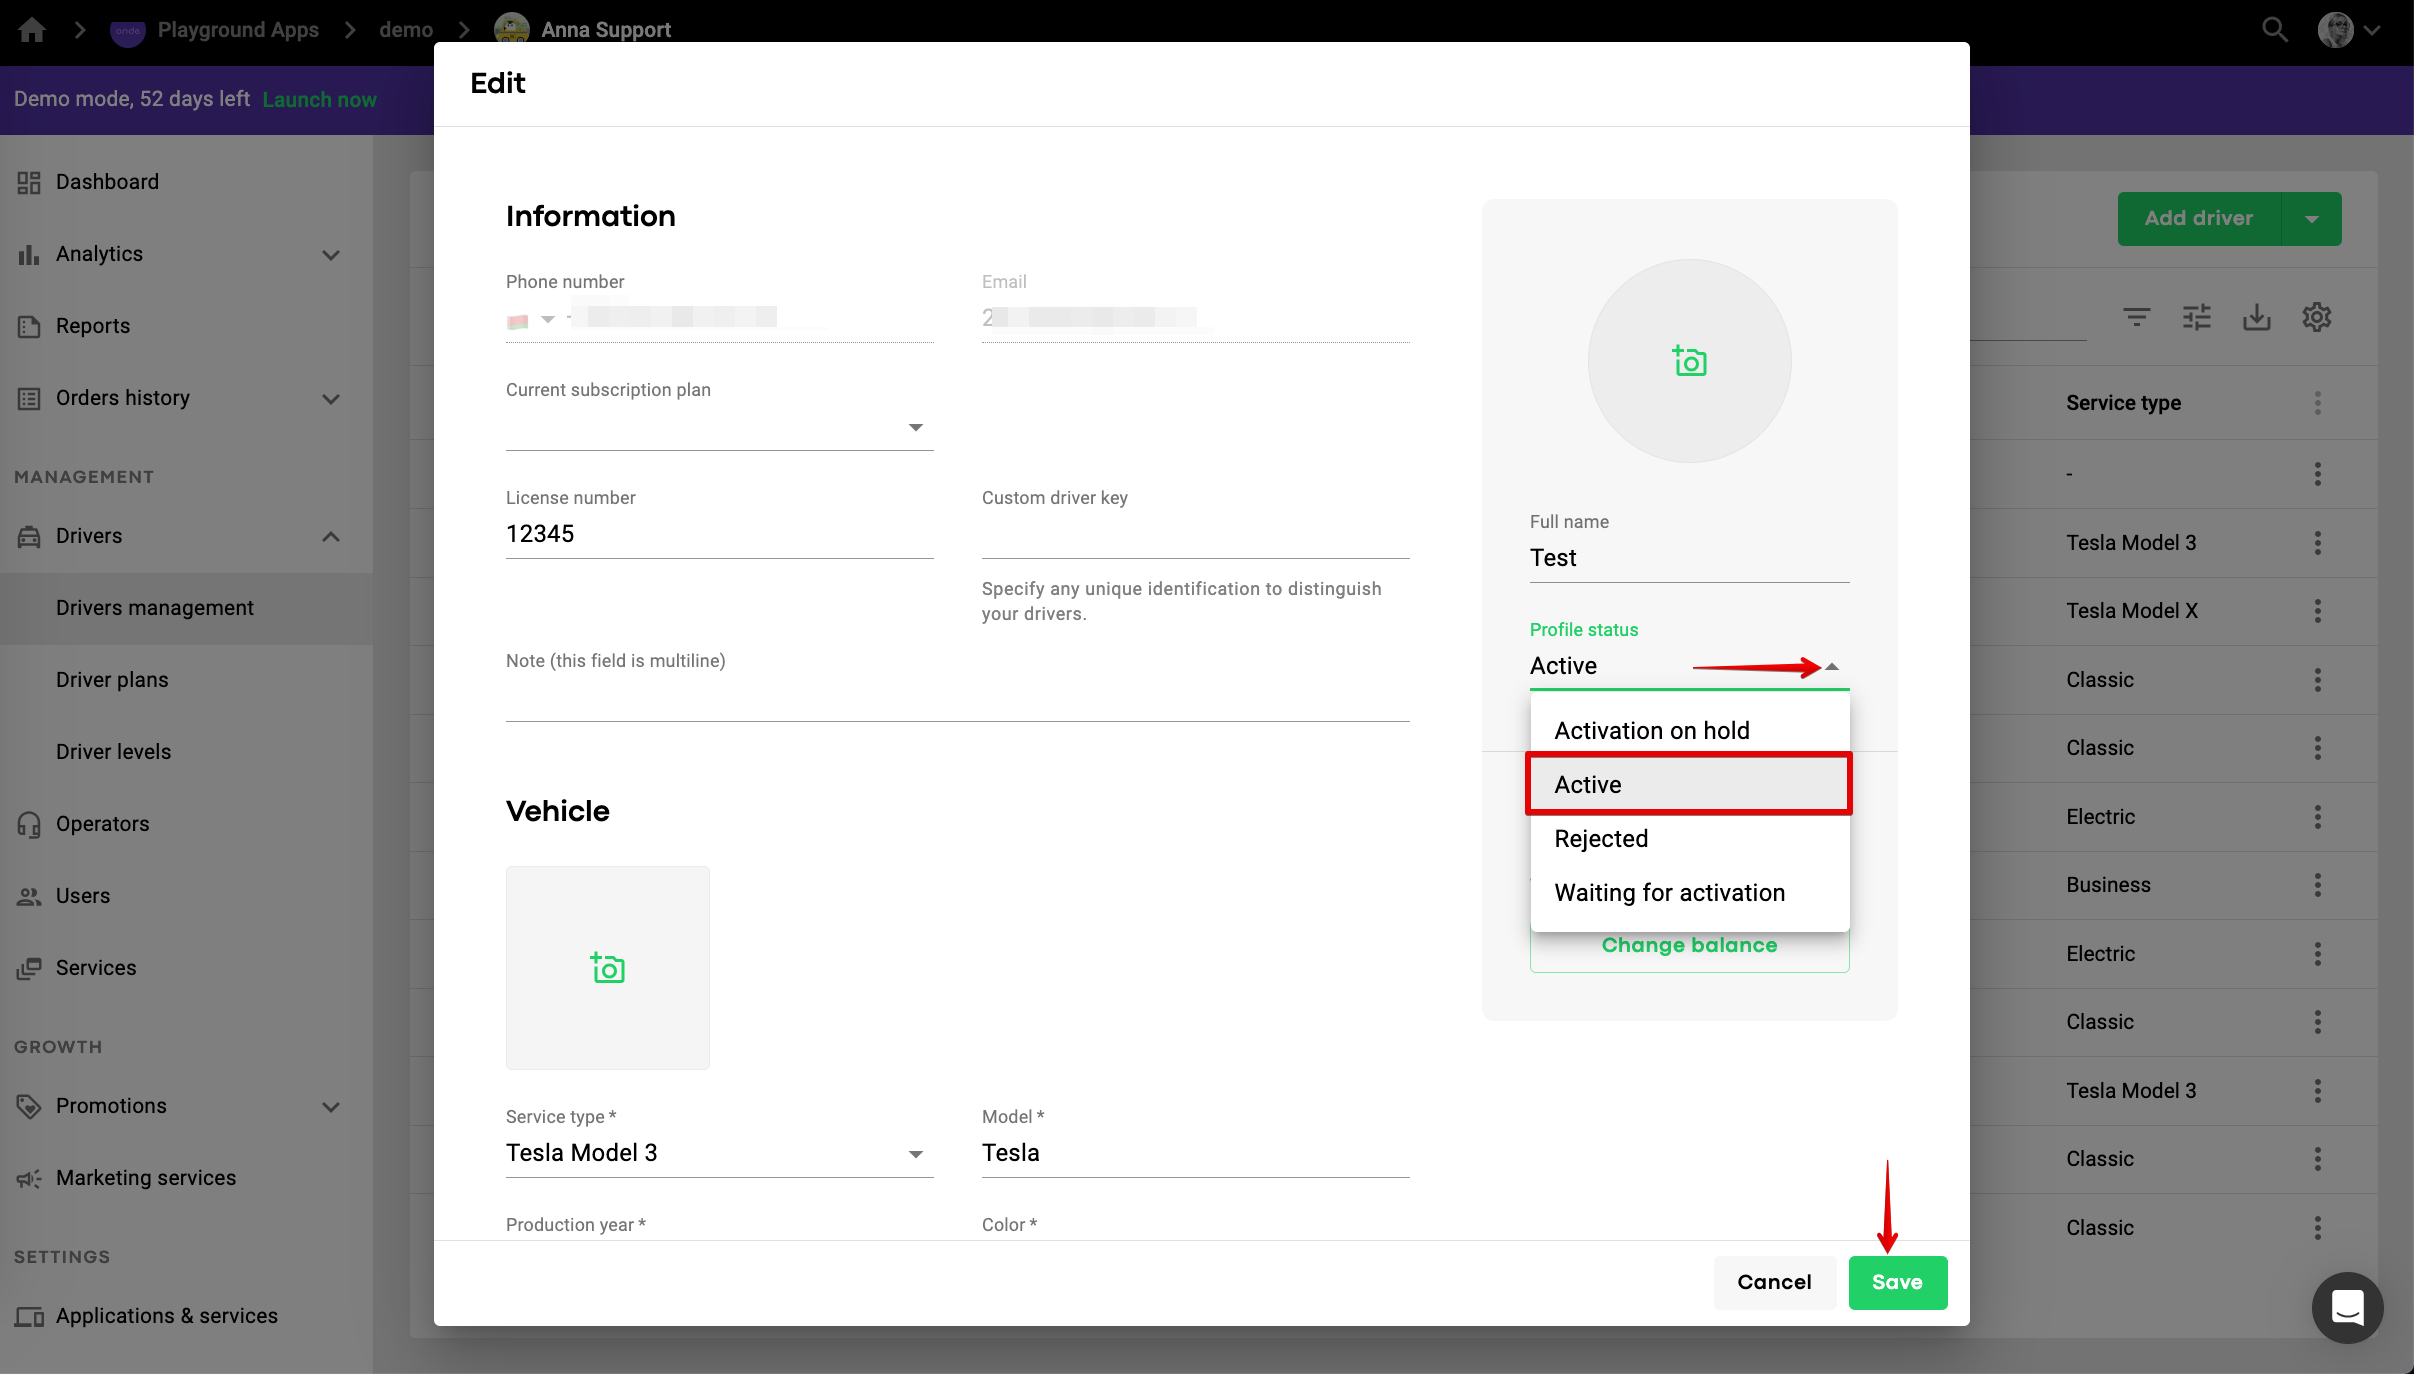Click the filter list icon
Image resolution: width=2414 pixels, height=1374 pixels.
click(x=2136, y=318)
